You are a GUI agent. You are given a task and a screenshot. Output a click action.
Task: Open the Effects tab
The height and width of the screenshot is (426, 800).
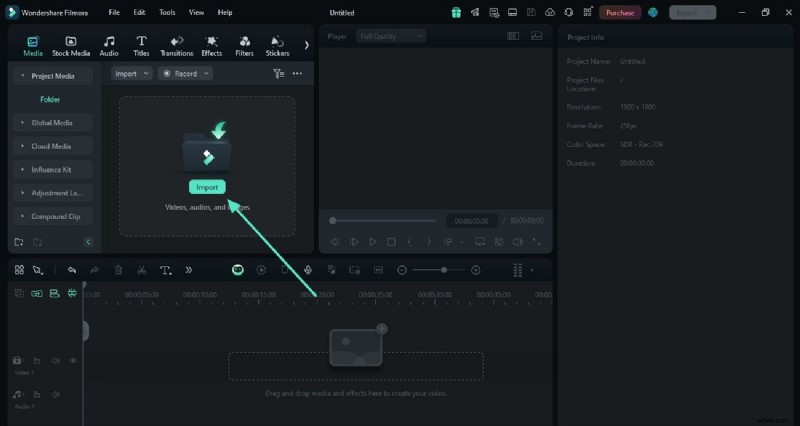click(211, 46)
